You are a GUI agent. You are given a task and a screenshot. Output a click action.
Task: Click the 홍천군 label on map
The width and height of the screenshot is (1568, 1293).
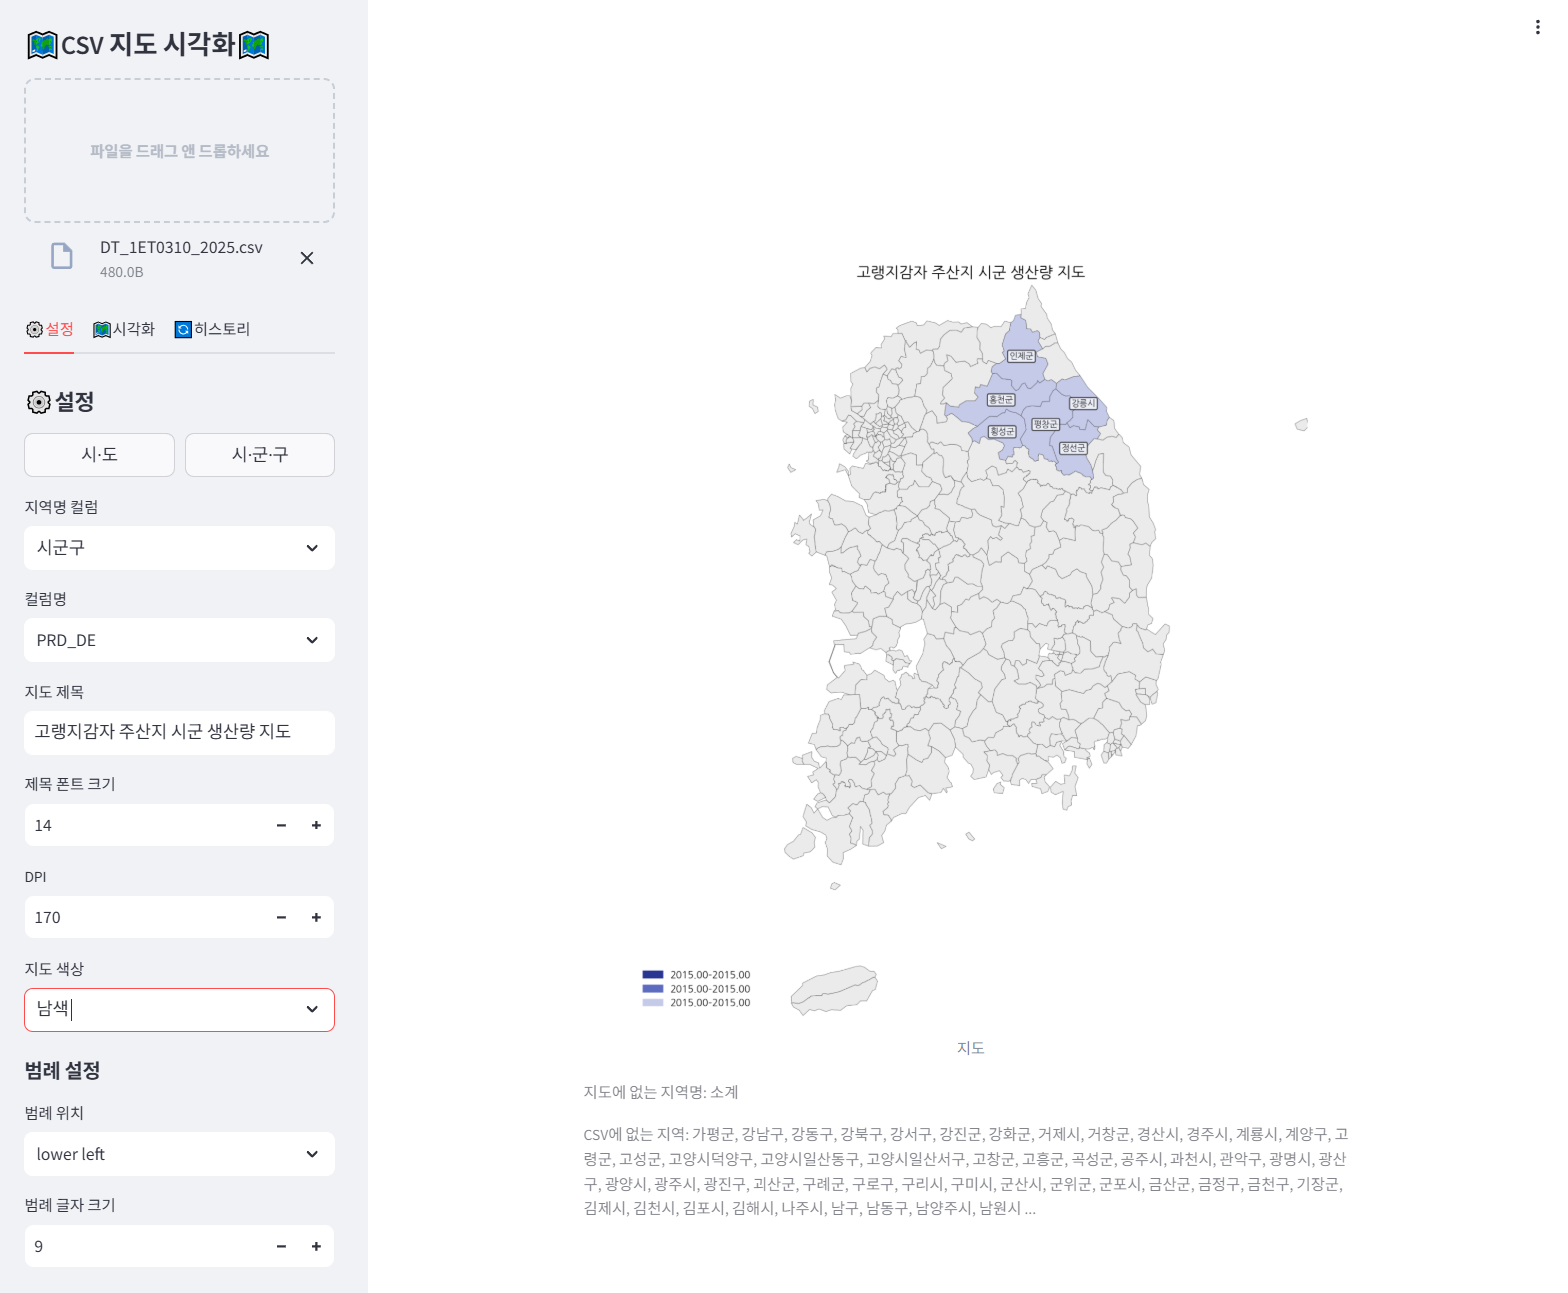pos(1001,399)
